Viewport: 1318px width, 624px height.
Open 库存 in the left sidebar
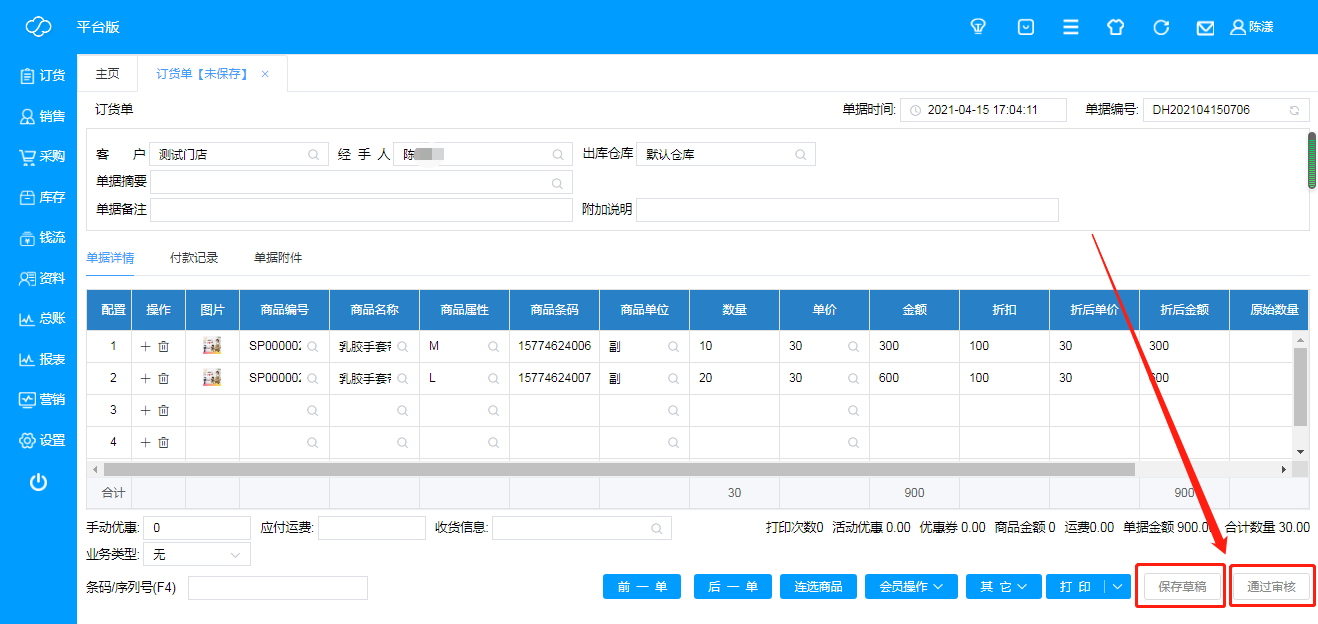[40, 197]
